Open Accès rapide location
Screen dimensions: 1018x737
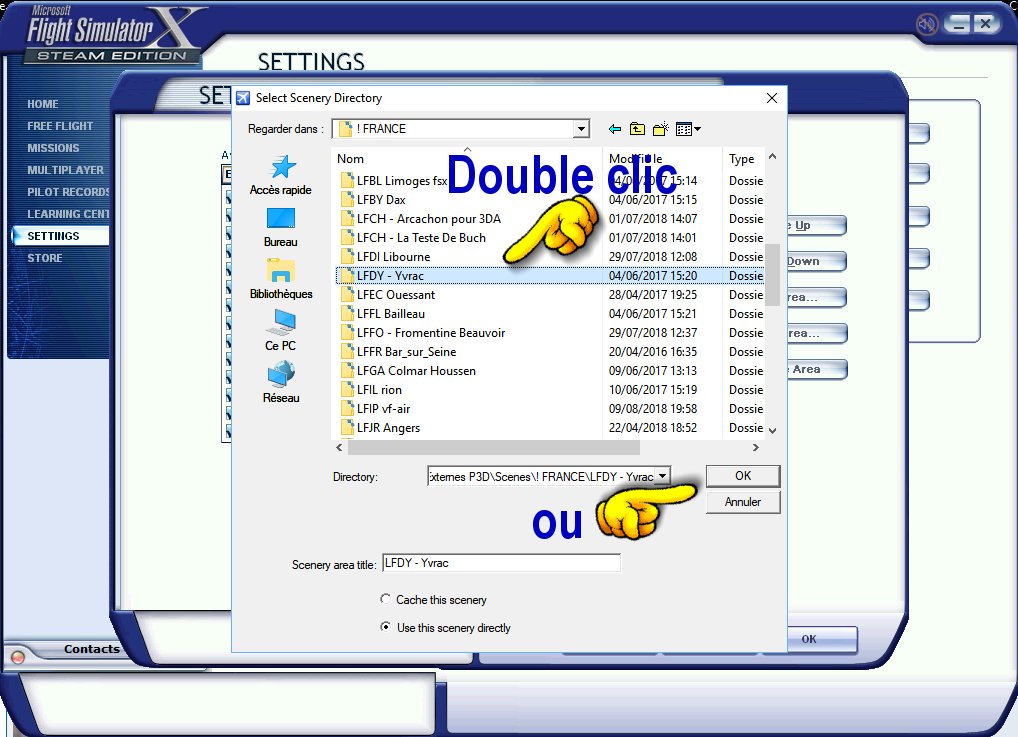[x=280, y=175]
